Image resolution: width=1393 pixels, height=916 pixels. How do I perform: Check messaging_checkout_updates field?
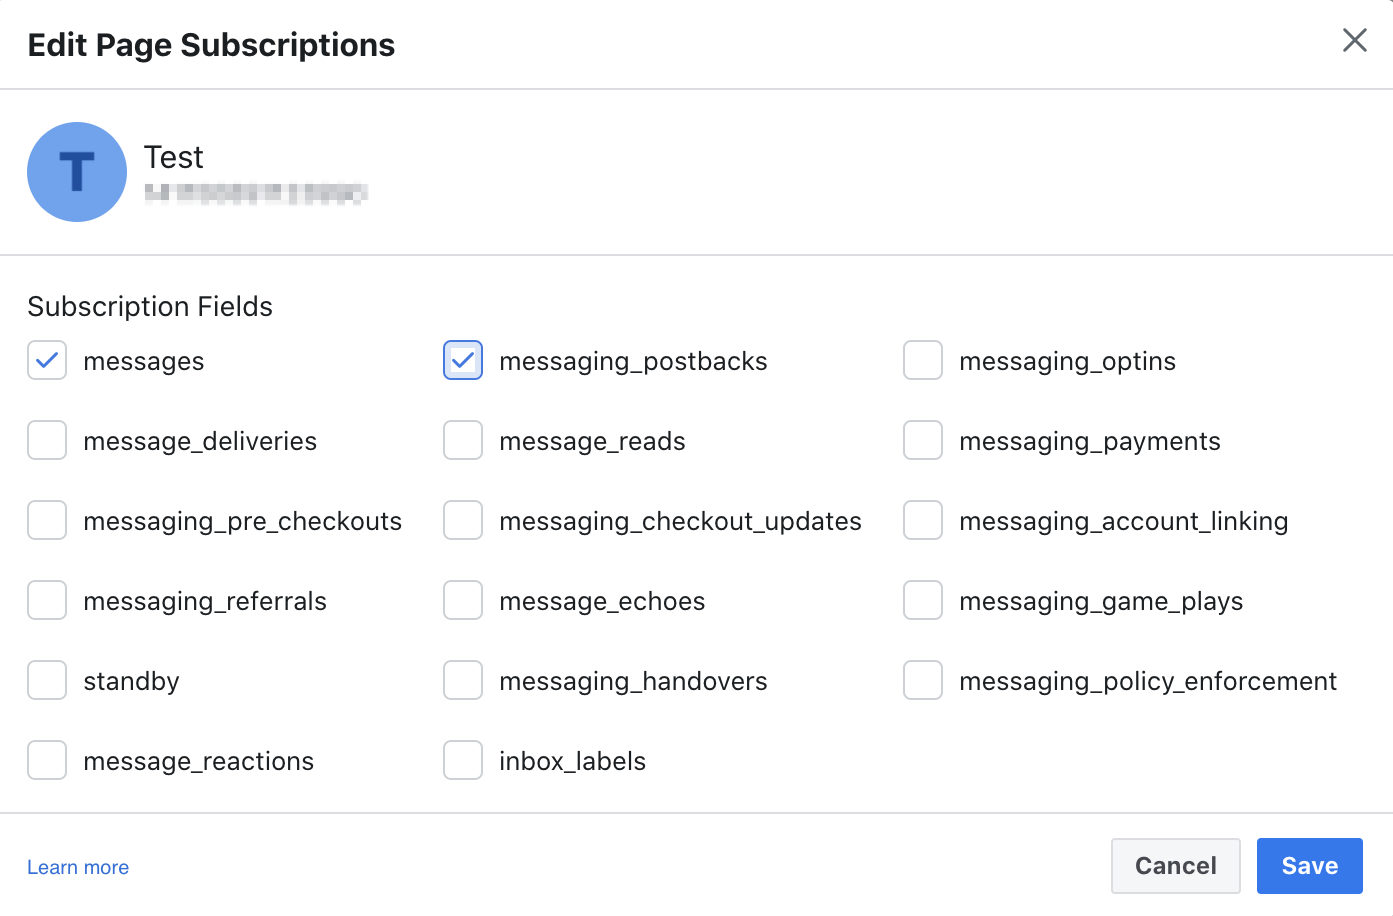(463, 521)
